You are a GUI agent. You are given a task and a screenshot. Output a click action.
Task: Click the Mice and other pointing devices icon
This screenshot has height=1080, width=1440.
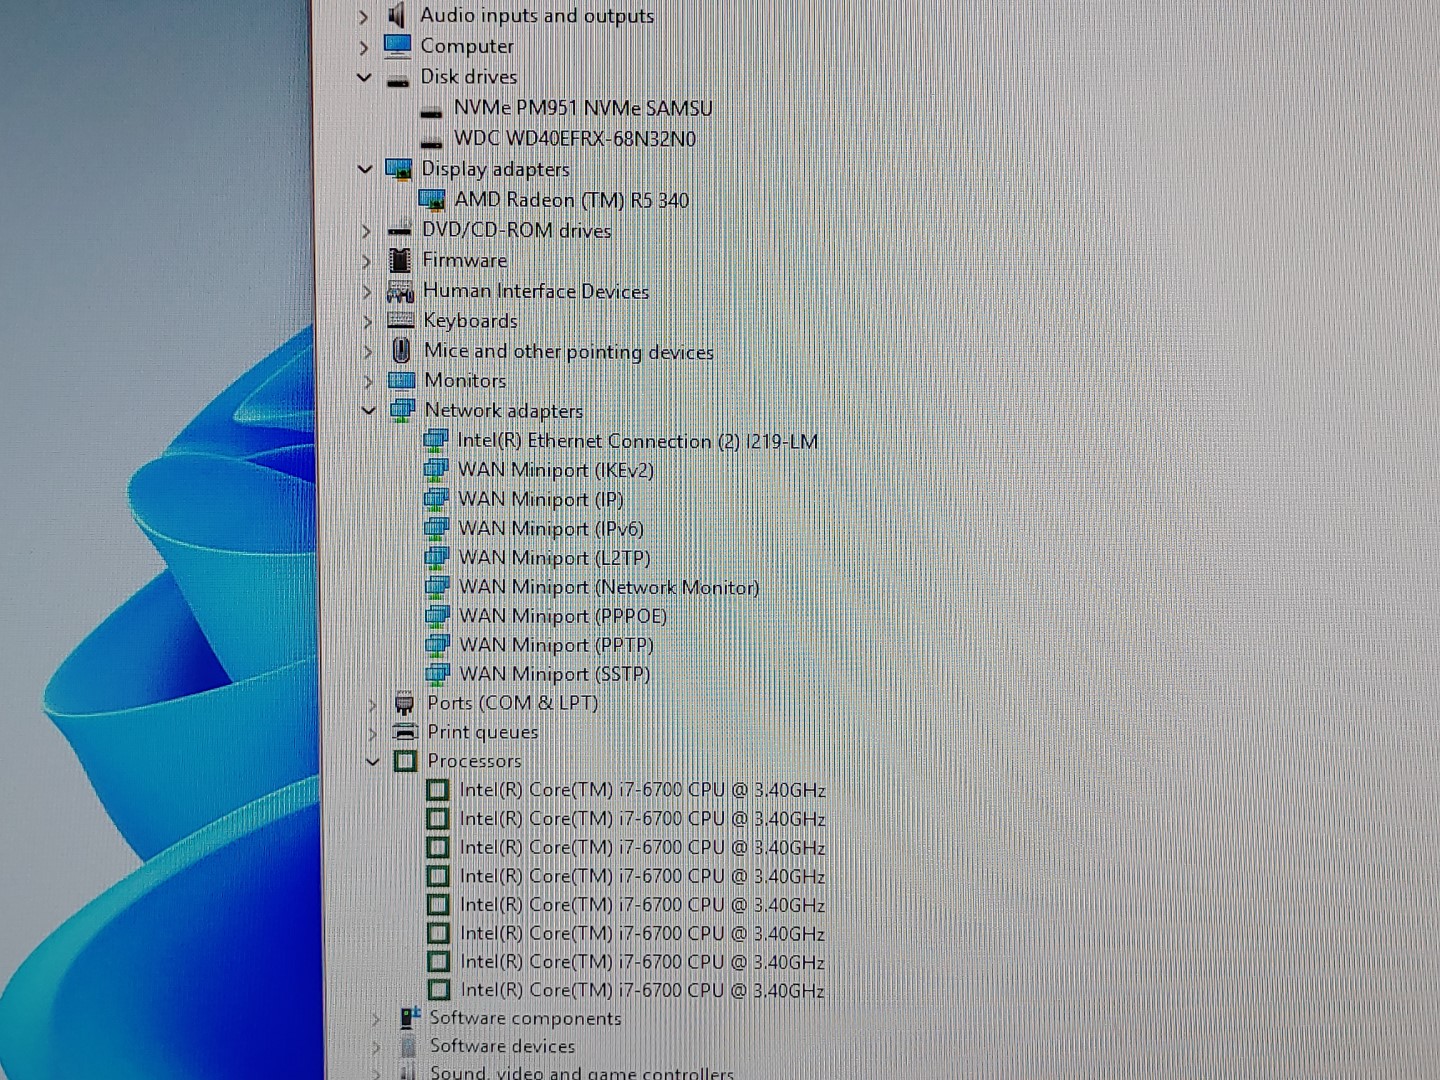pos(401,351)
